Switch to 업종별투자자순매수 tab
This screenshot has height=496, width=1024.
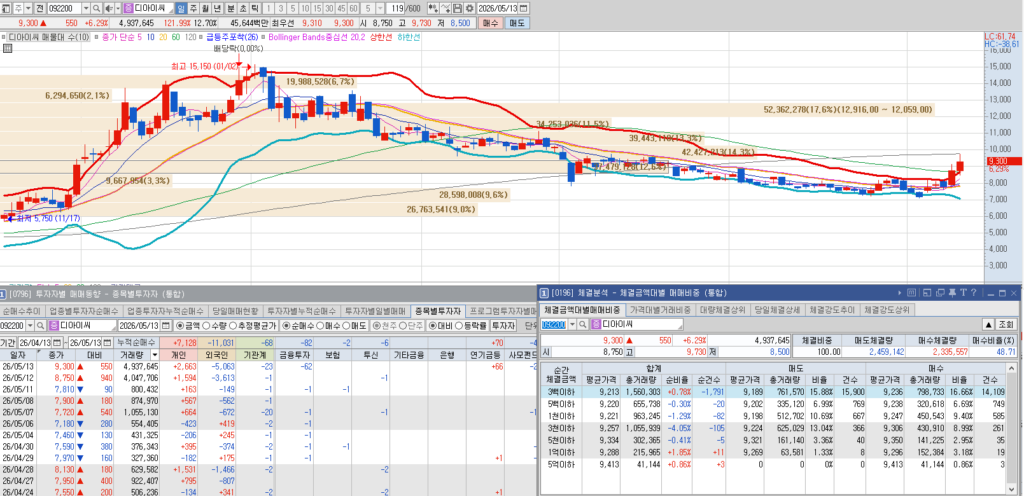click(x=84, y=311)
